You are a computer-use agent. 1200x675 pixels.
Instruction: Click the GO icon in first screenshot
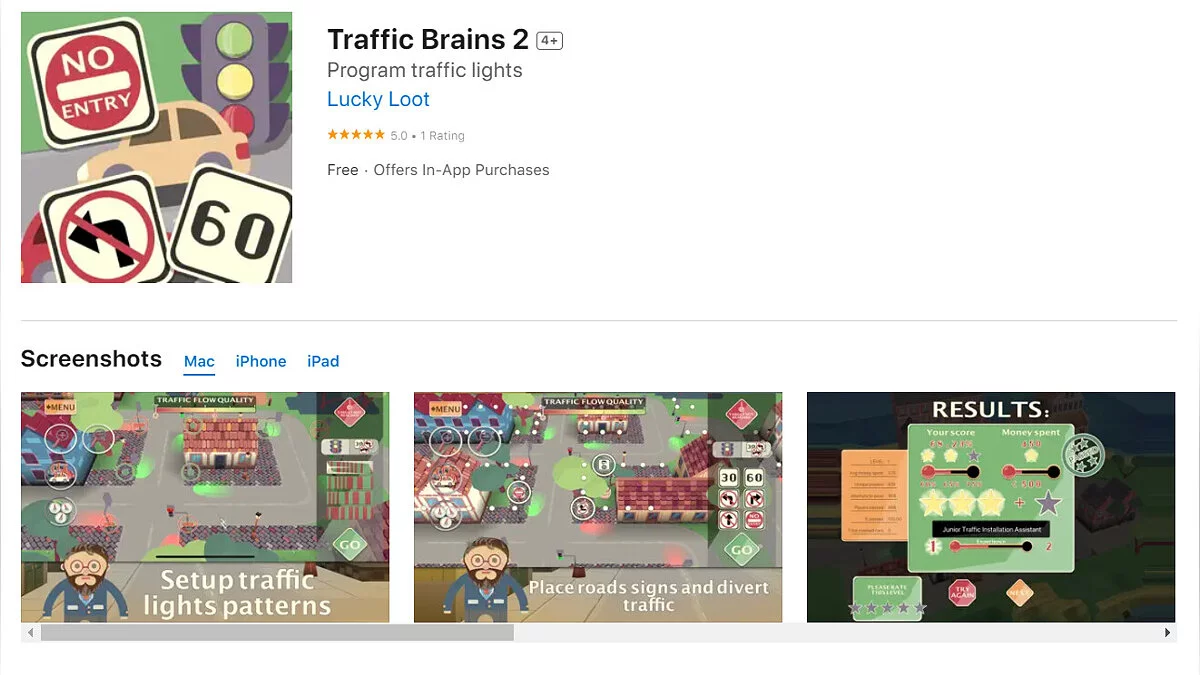(x=349, y=545)
